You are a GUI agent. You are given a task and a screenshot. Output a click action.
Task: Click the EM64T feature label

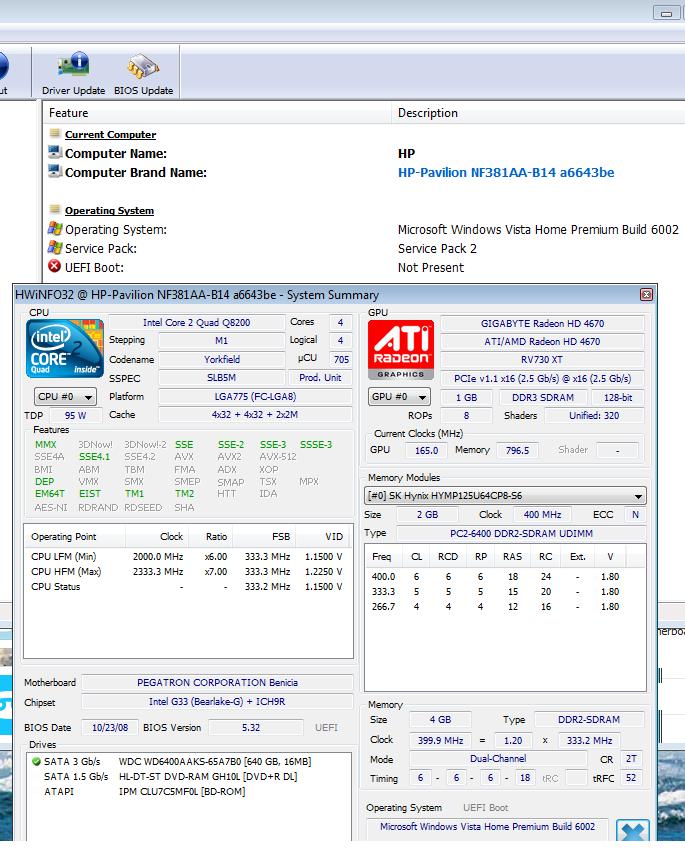(x=50, y=493)
